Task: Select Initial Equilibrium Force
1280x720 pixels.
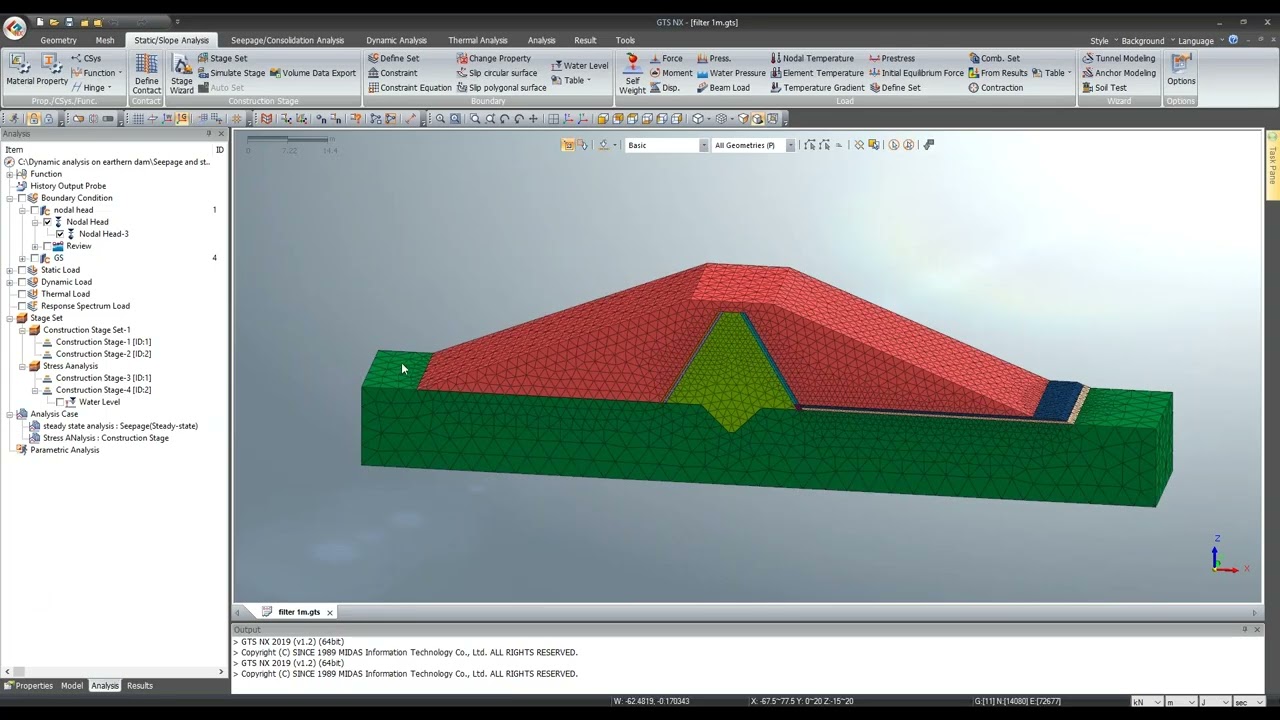Action: (x=917, y=73)
